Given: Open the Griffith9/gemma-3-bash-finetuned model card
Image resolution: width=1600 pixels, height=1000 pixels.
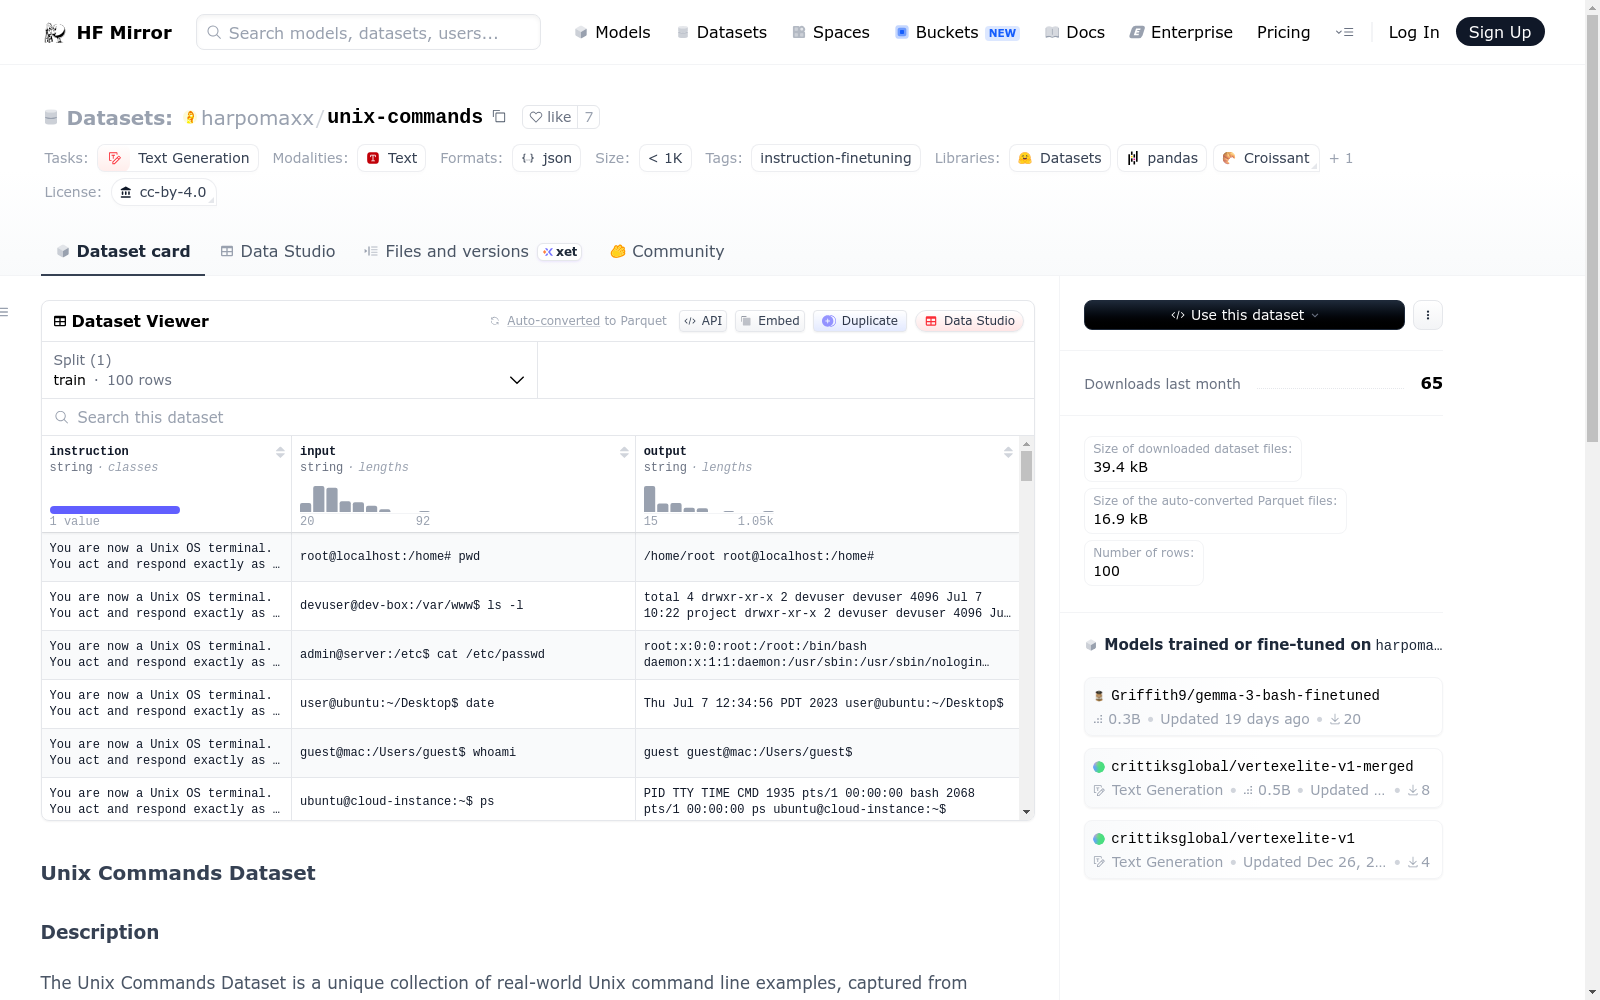Looking at the screenshot, I should click(x=1263, y=707).
